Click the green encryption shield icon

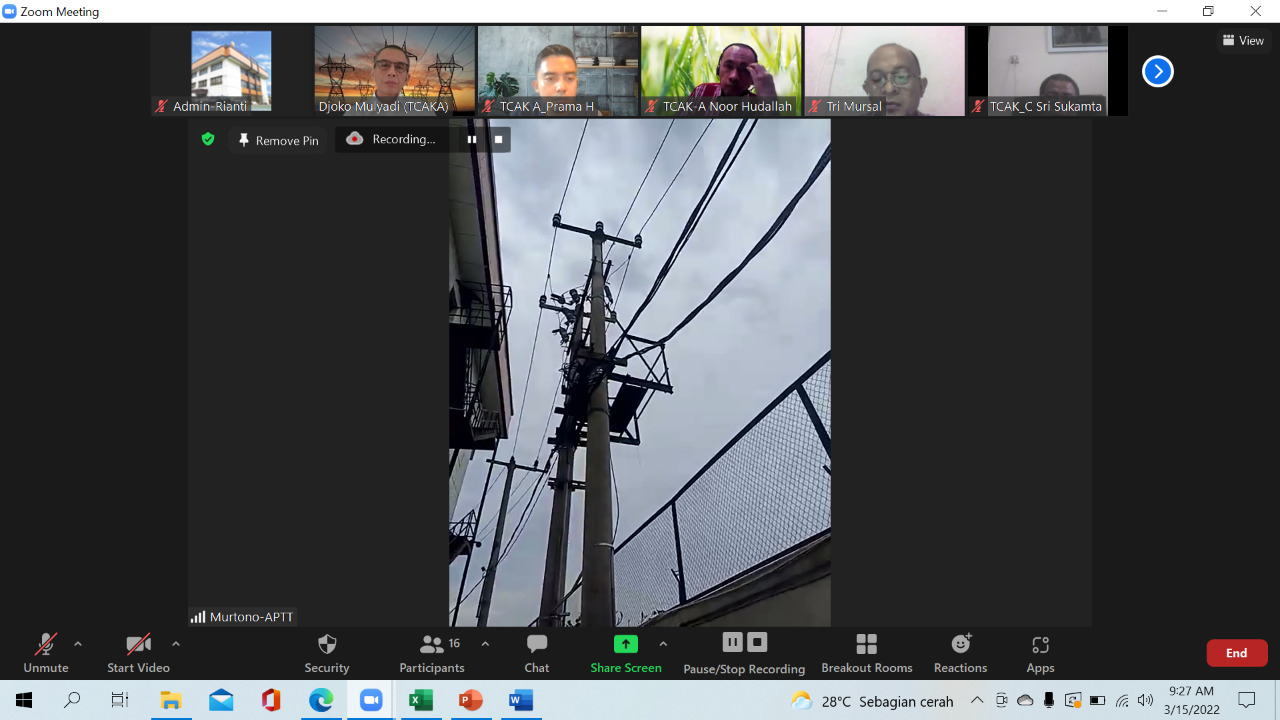pyautogui.click(x=208, y=139)
